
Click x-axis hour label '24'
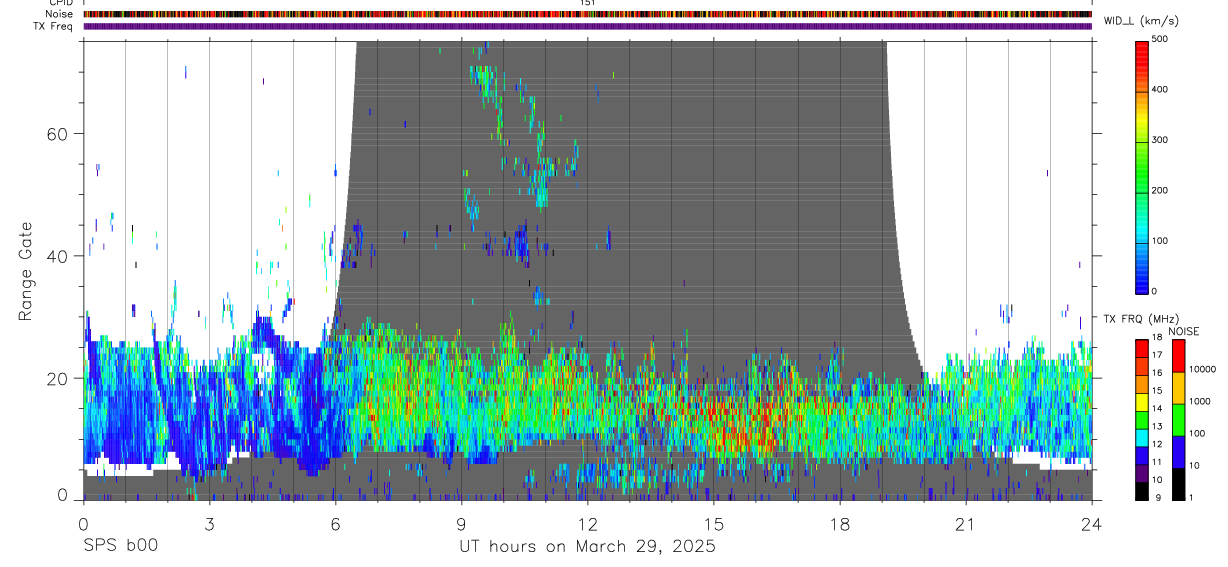[1092, 523]
